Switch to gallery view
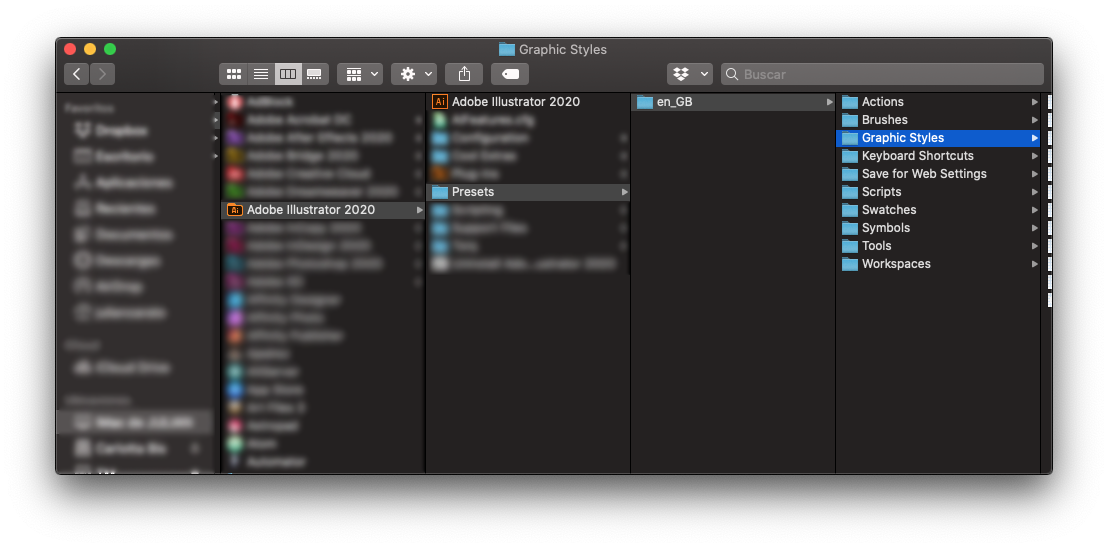The image size is (1108, 548). pyautogui.click(x=315, y=74)
